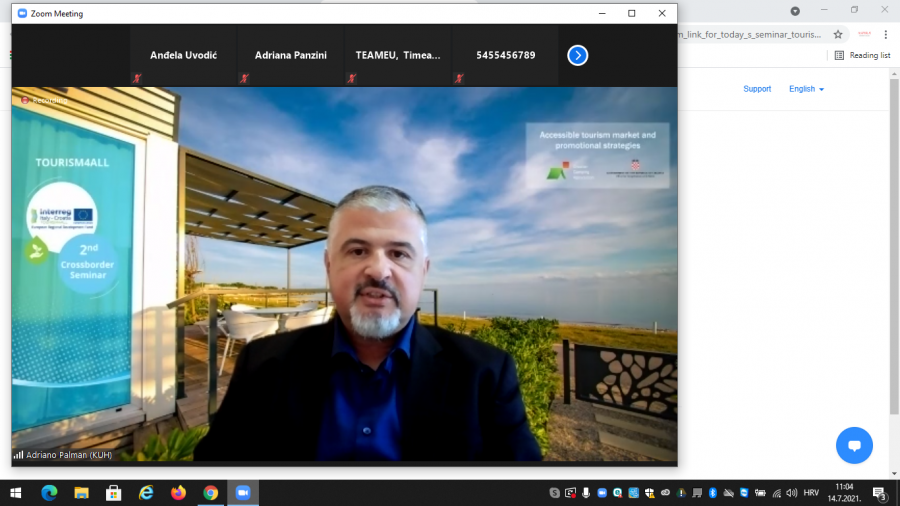This screenshot has height=506, width=900.
Task: Select Andela Uvodić participant tile
Action: click(x=183, y=56)
